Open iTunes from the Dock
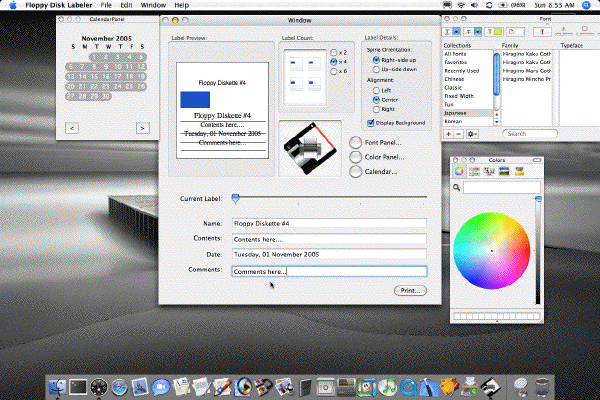The width and height of the screenshot is (600, 400). coord(388,387)
